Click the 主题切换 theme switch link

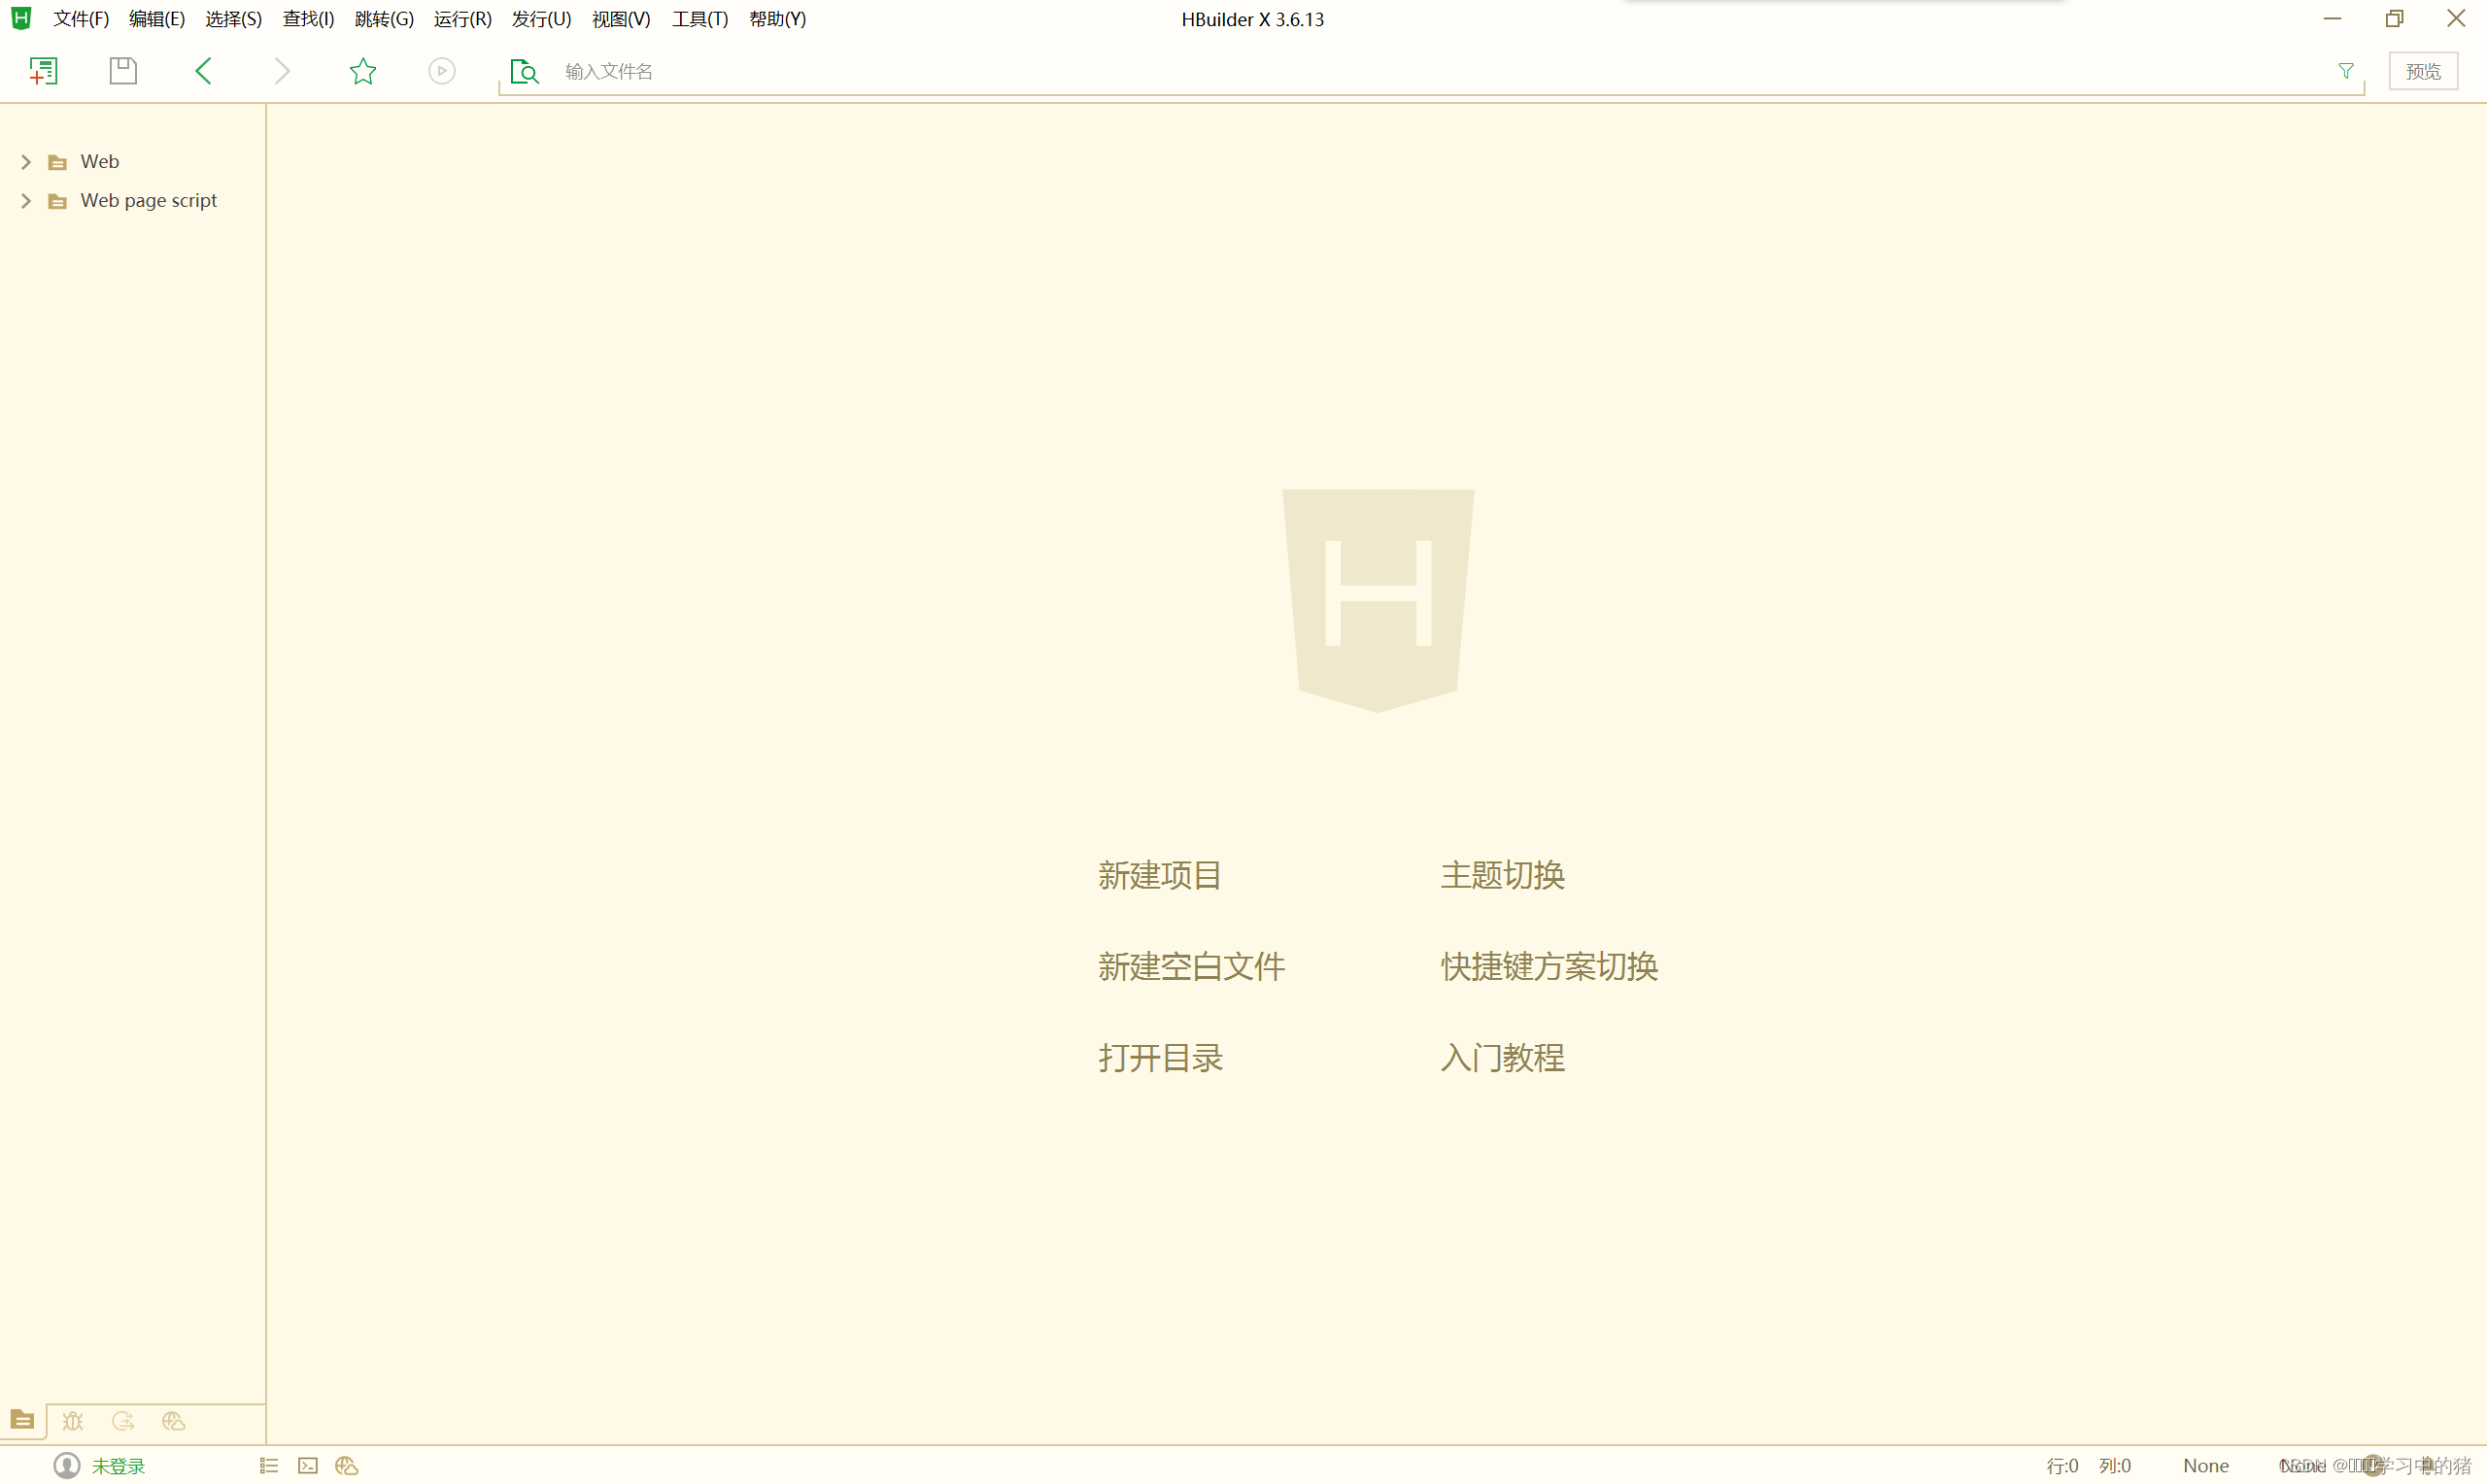[x=1502, y=876]
